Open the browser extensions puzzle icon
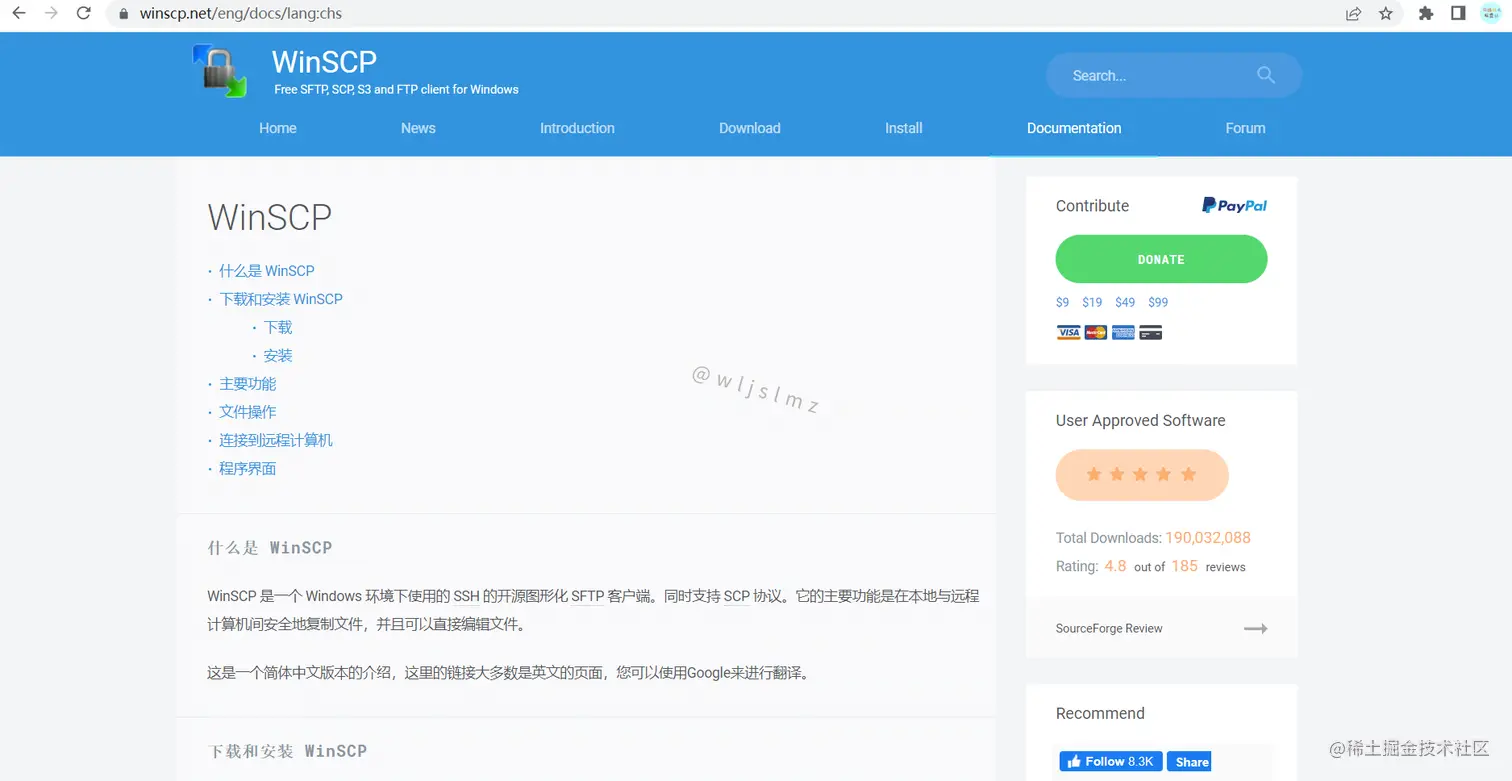 (1425, 14)
